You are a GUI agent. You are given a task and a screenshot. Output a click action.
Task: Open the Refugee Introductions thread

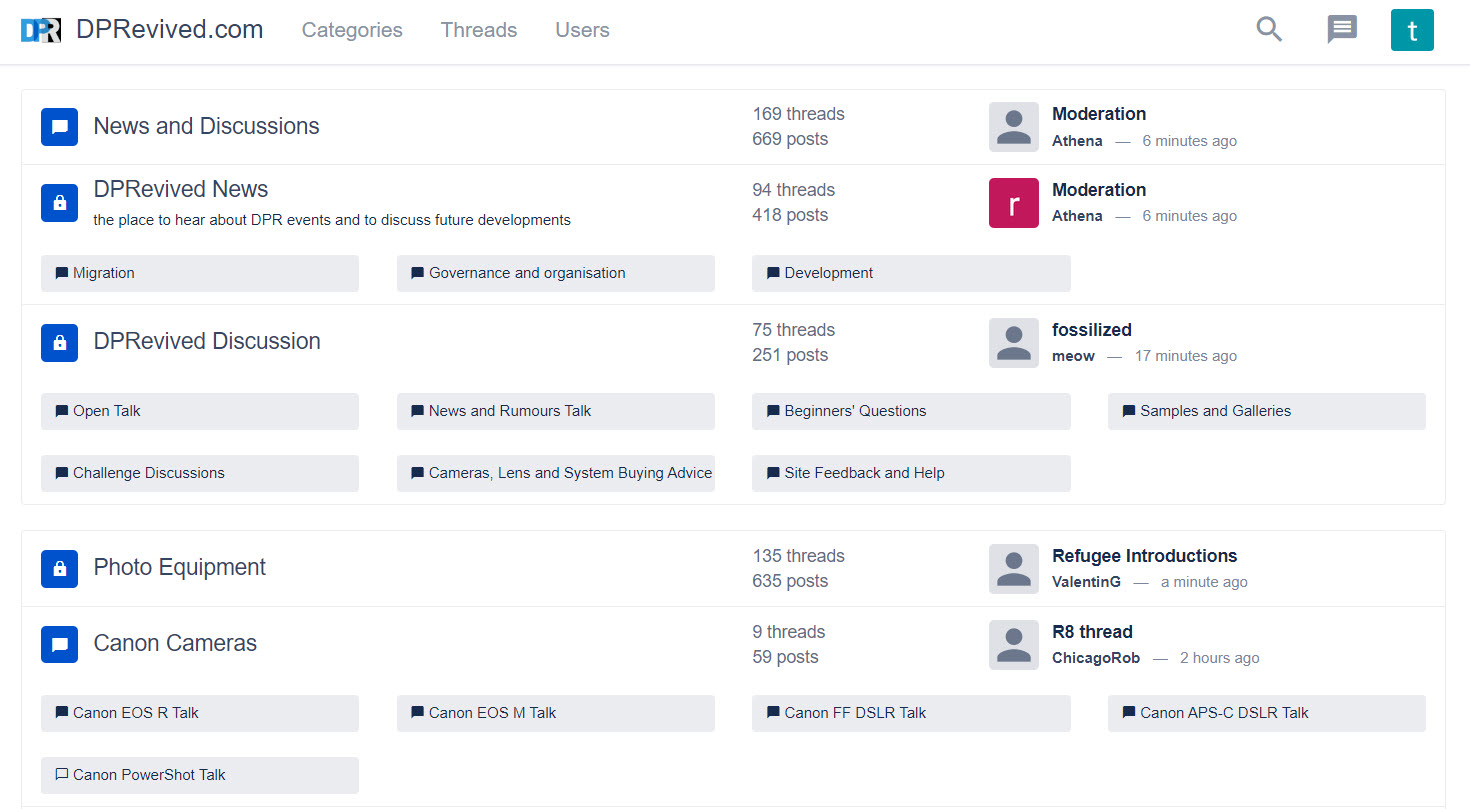(1144, 556)
